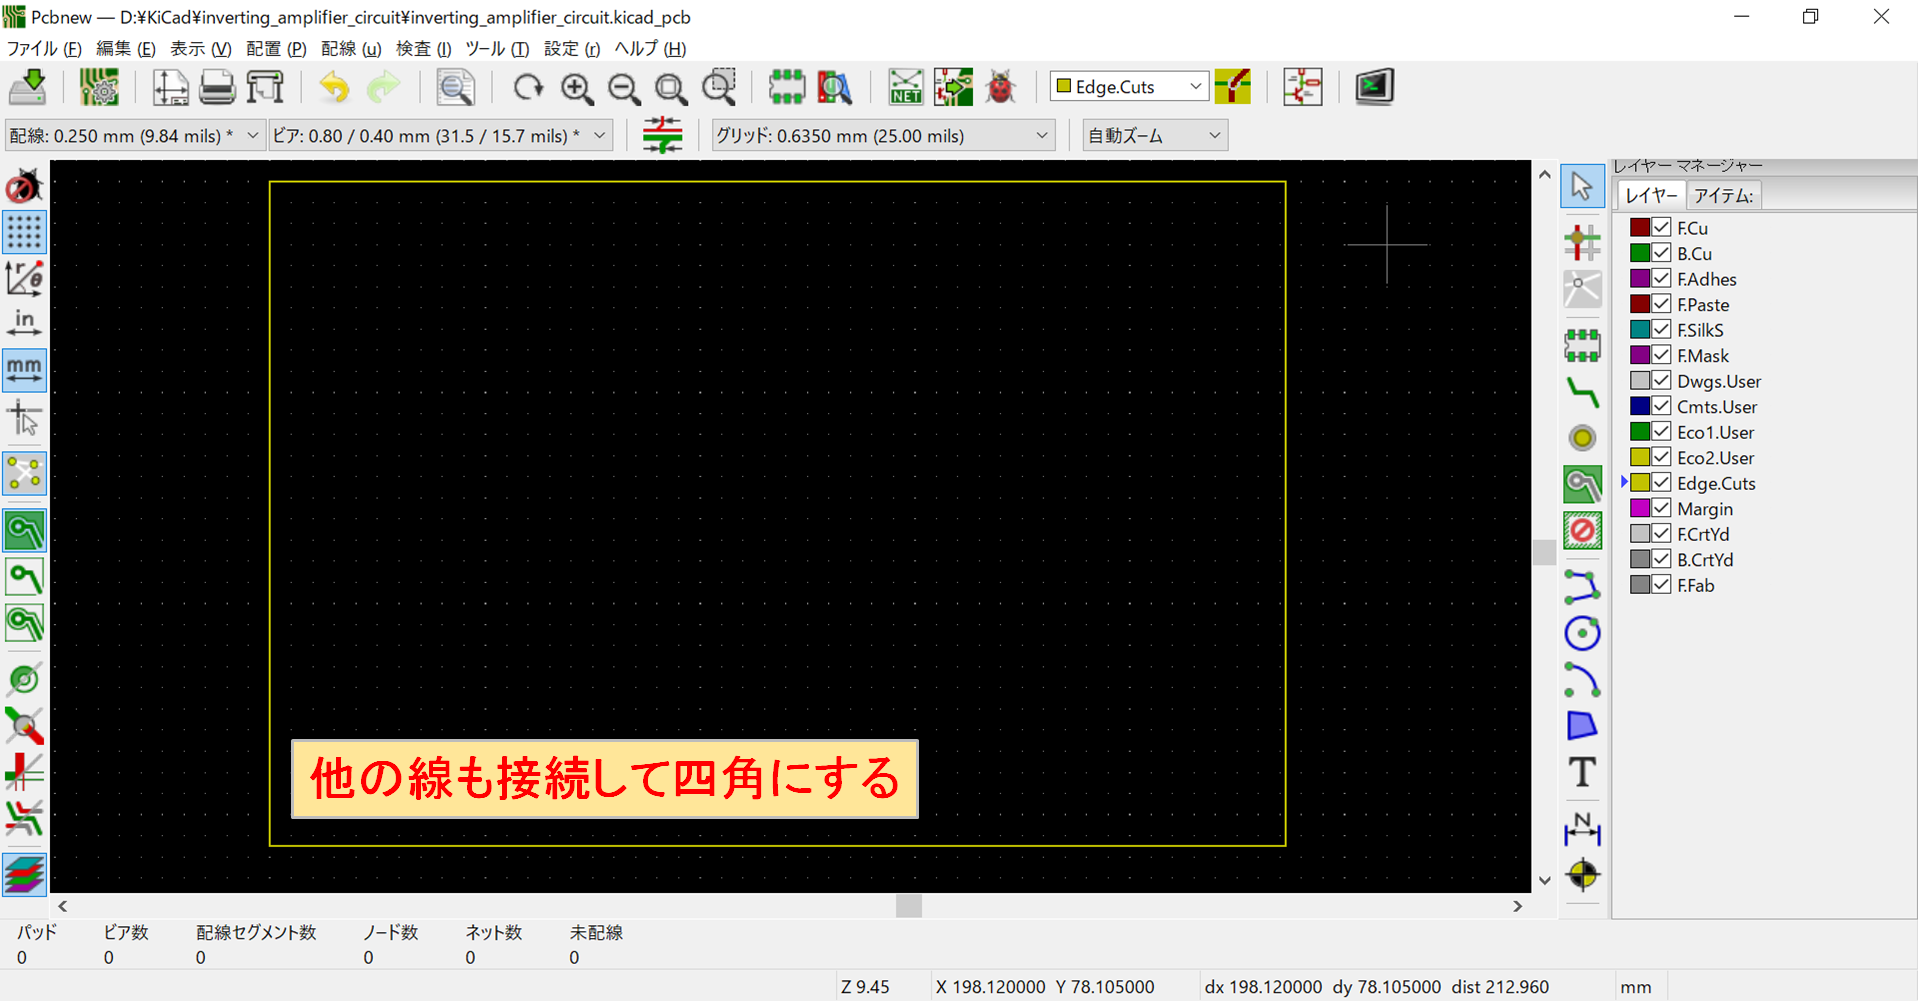Select the Add Text tool
This screenshot has width=1918, height=1001.
(1583, 773)
